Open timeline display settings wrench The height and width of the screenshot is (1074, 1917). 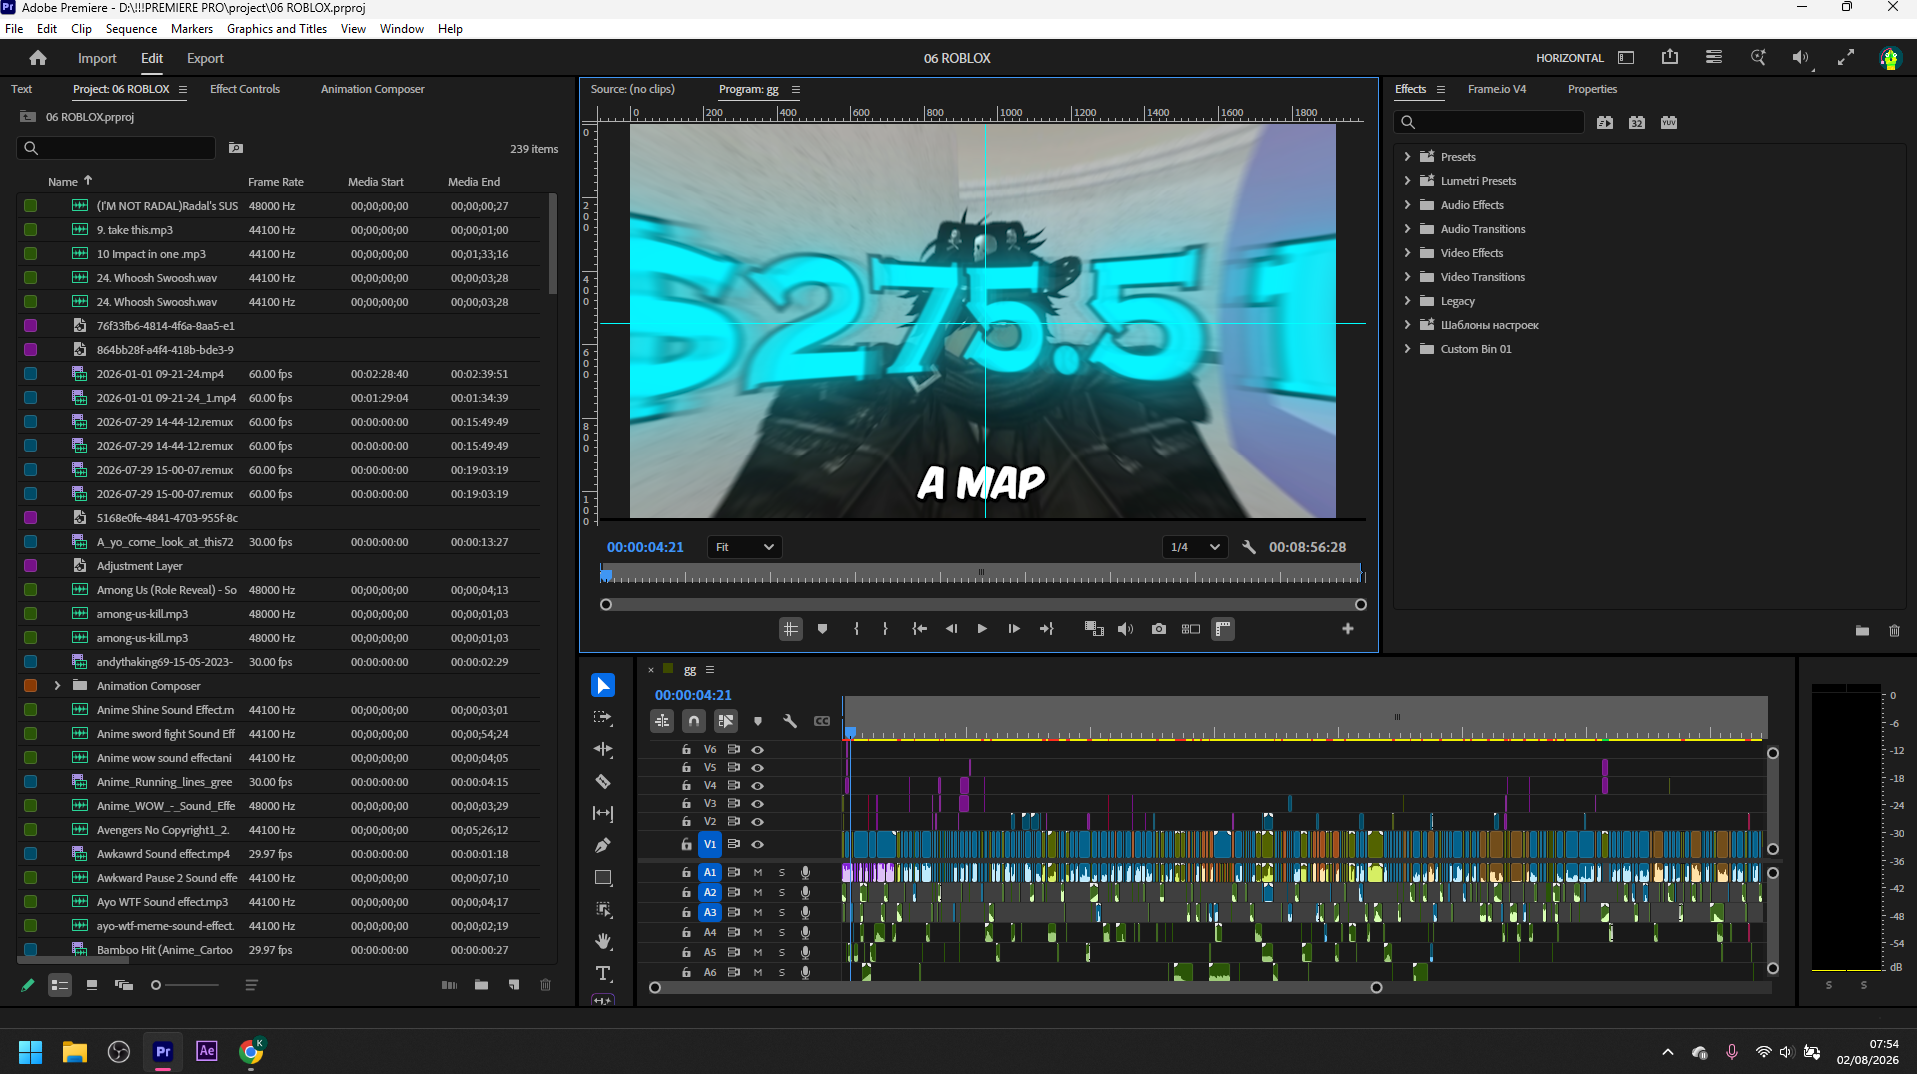[x=790, y=721]
